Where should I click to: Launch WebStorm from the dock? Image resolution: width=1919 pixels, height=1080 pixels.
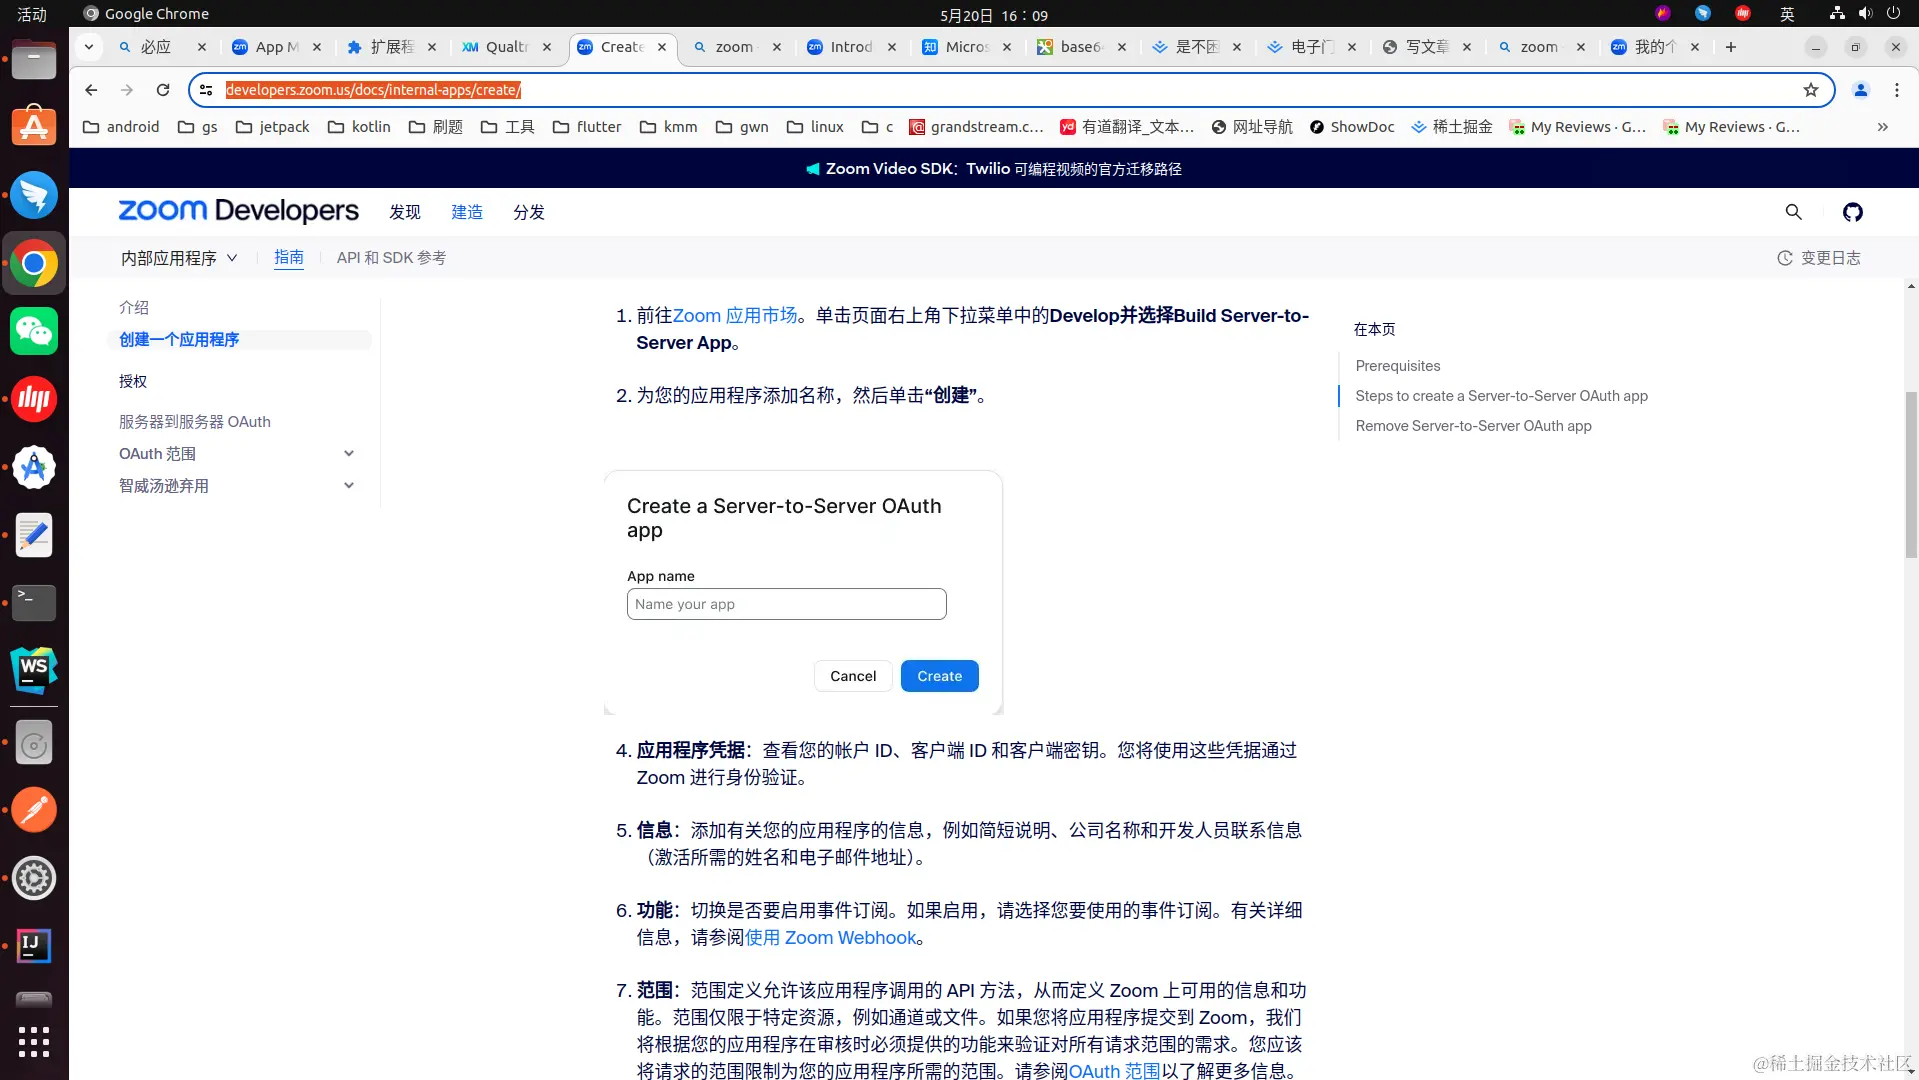point(34,670)
